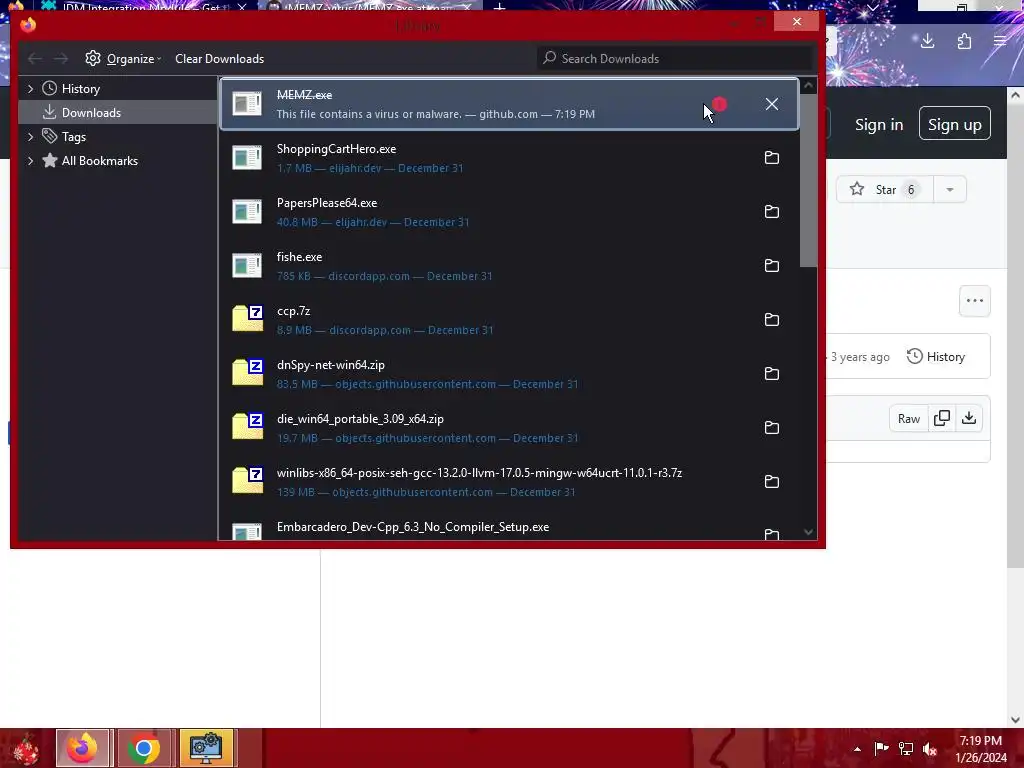This screenshot has width=1024, height=768.
Task: Select dnSpy-net-win64.zip download entry
Action: [509, 374]
